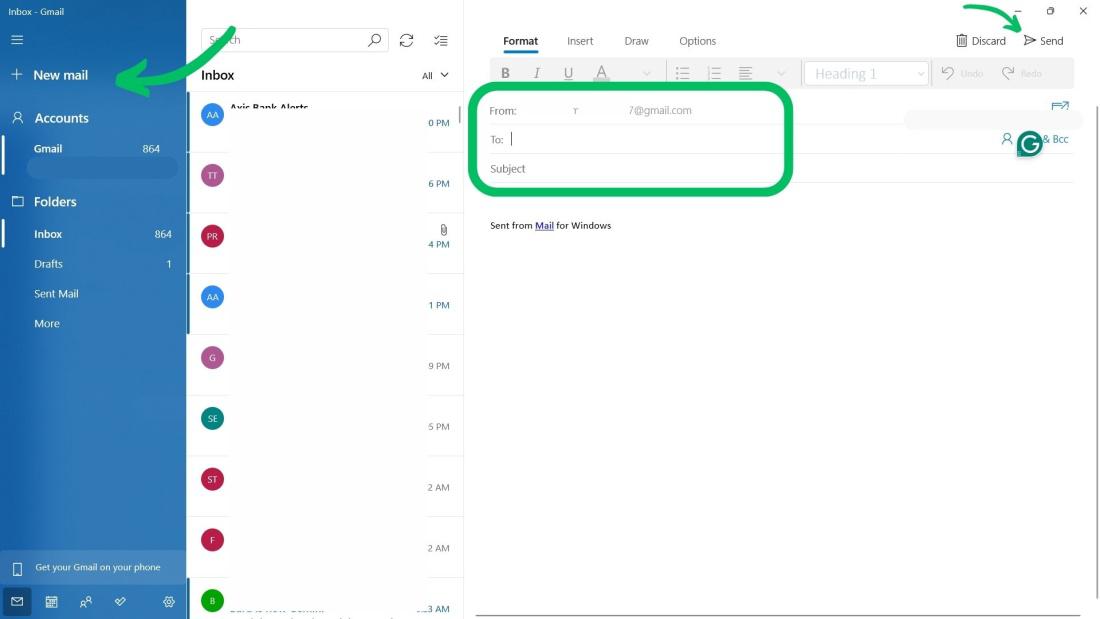Open the email from sender G
The image size is (1100, 619).
[x=325, y=365]
